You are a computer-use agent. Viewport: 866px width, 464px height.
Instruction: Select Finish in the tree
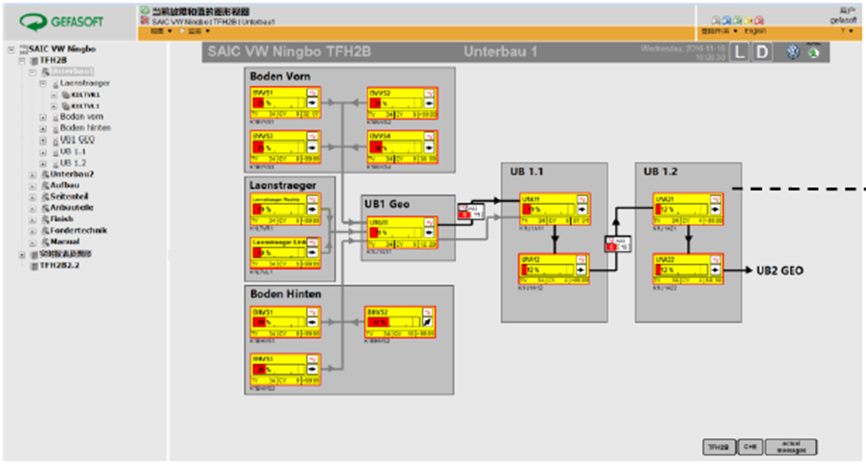tap(62, 219)
